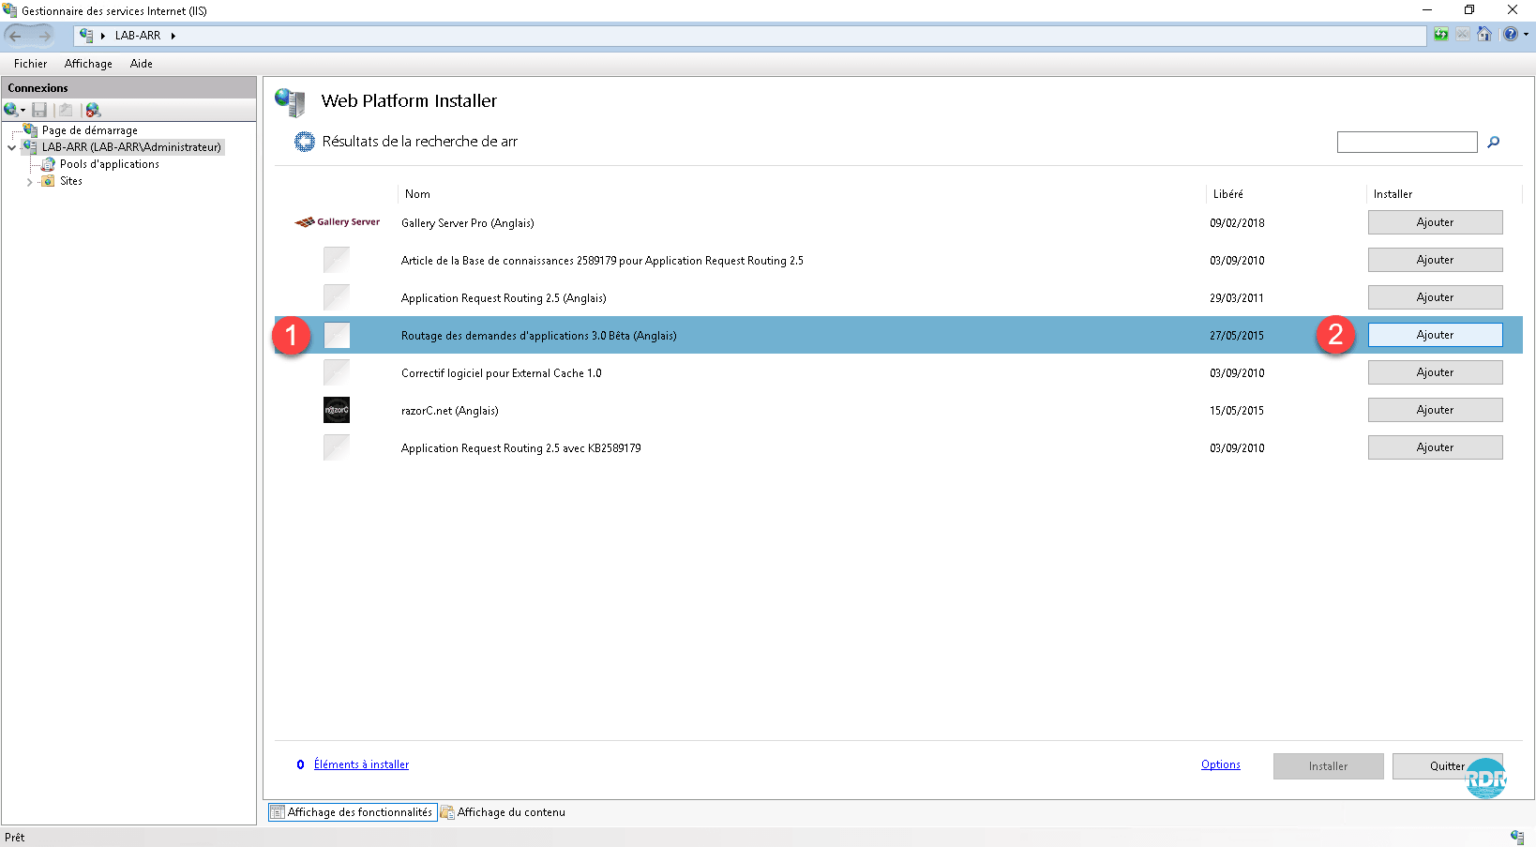Click the blue back-arrow icon beside Résultats
Image resolution: width=1536 pixels, height=847 pixels.
(x=305, y=142)
